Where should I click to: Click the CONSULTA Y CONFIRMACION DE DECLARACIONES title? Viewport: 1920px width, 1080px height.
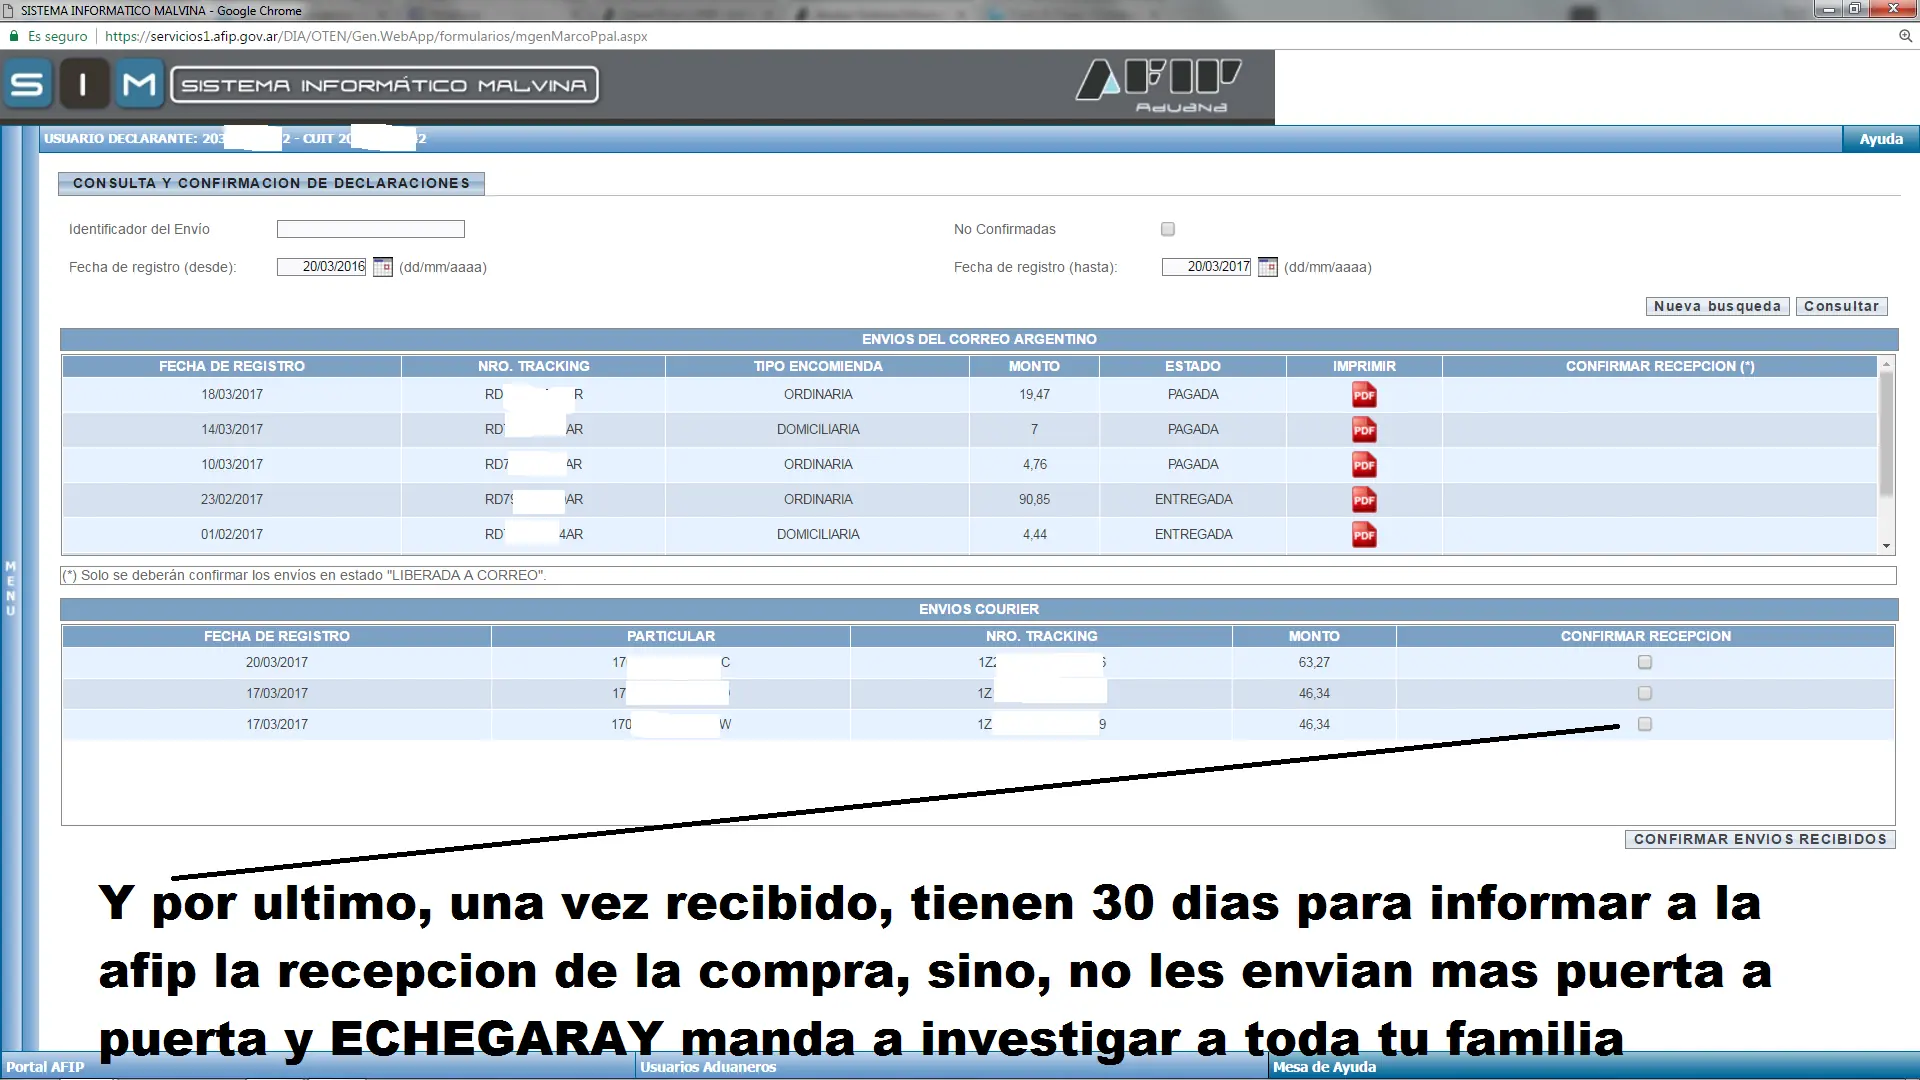click(x=271, y=183)
